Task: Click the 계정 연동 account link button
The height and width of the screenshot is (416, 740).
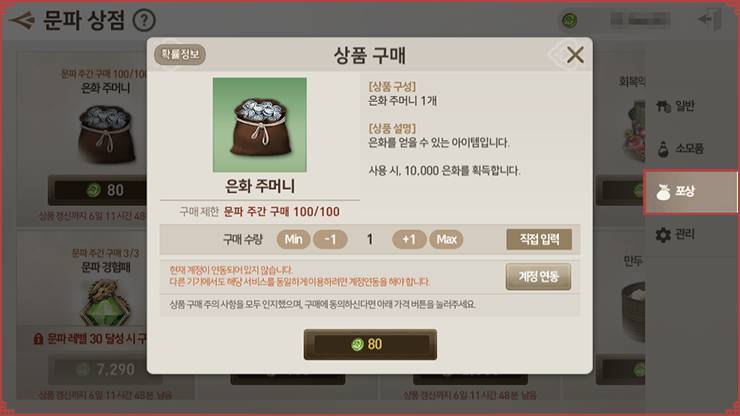Action: coord(538,277)
